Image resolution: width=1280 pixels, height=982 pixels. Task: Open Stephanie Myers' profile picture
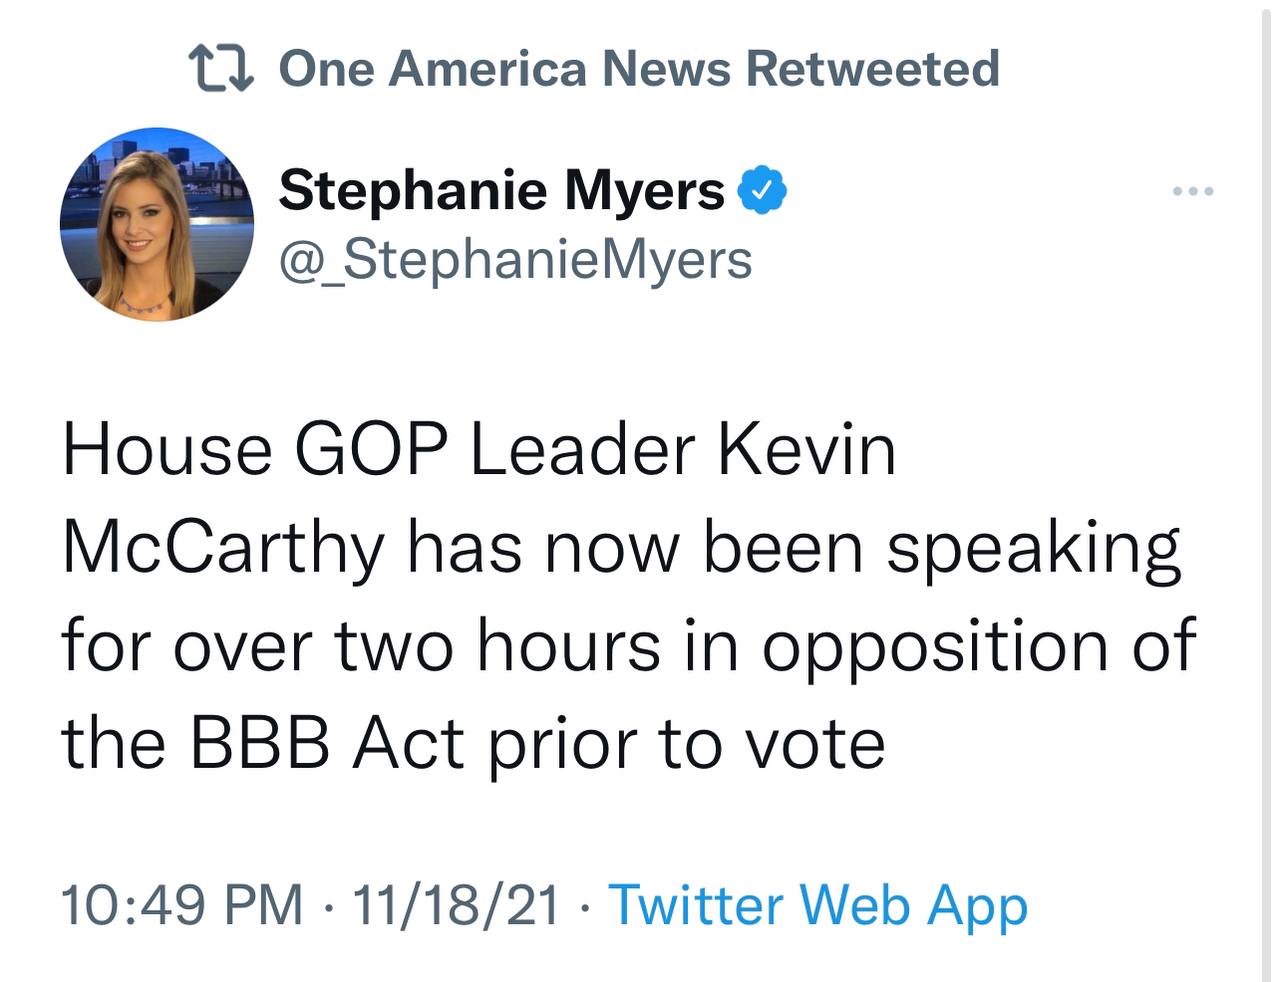(x=157, y=224)
